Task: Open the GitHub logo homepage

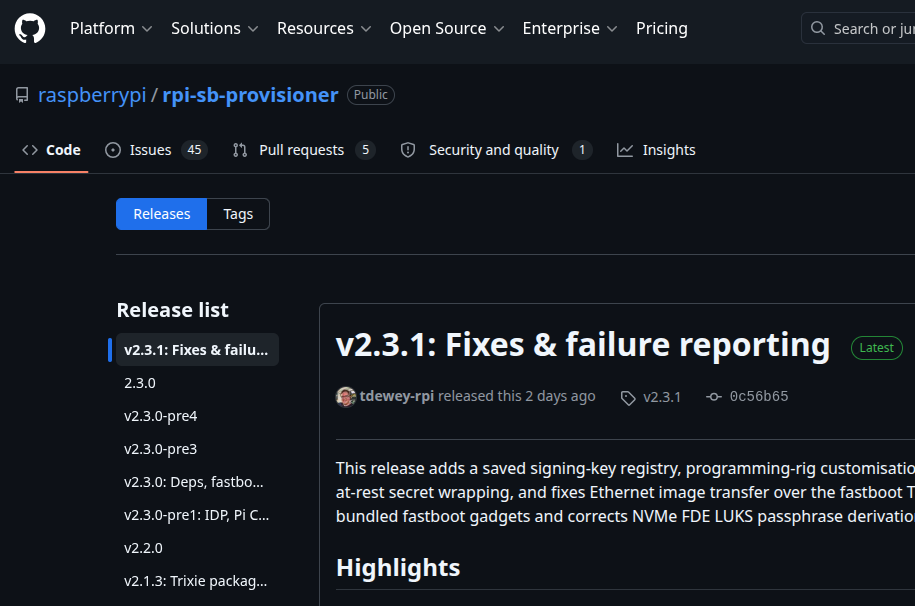Action: [30, 29]
